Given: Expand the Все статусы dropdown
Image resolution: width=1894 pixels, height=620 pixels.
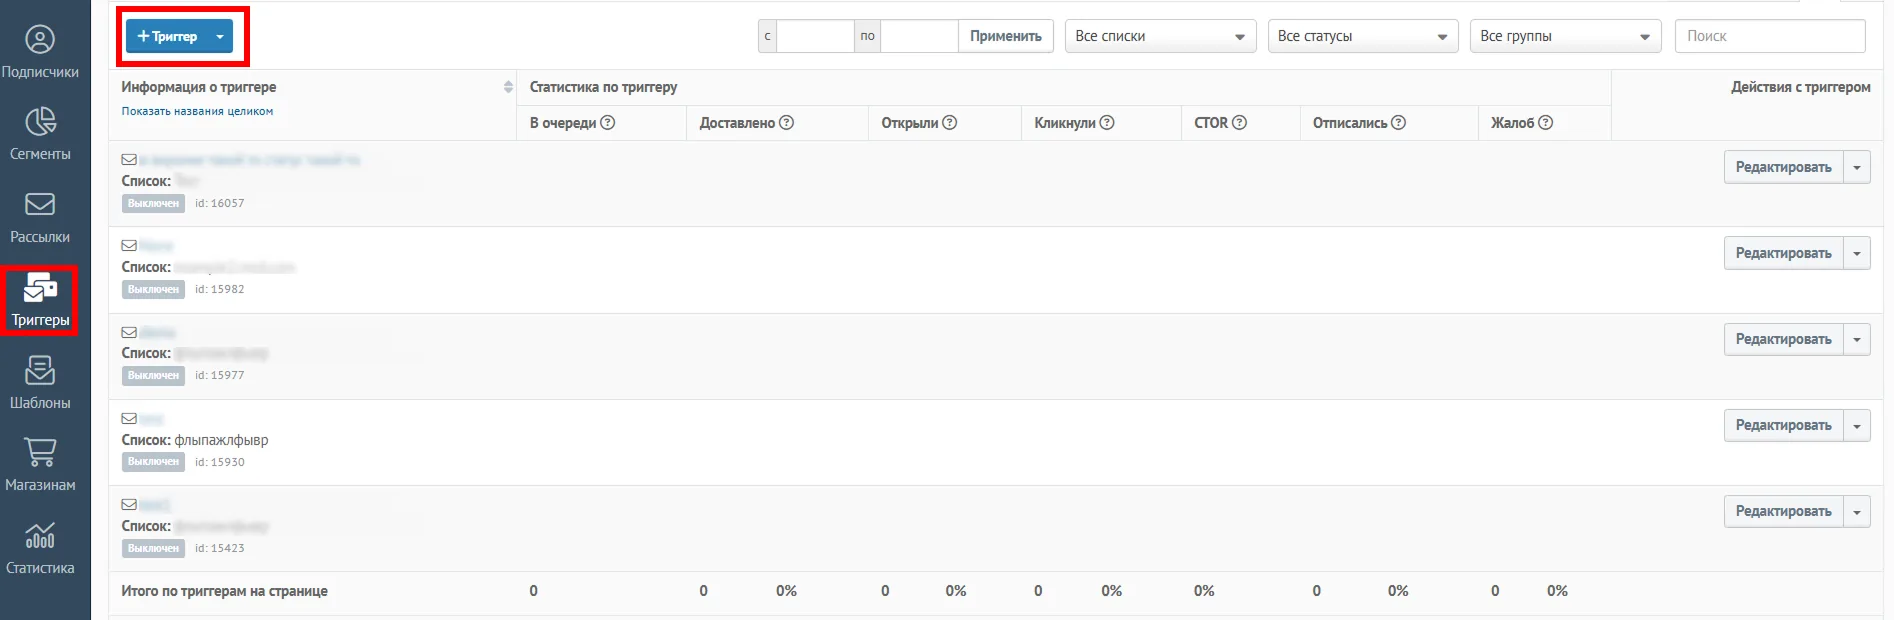Looking at the screenshot, I should click(1363, 36).
